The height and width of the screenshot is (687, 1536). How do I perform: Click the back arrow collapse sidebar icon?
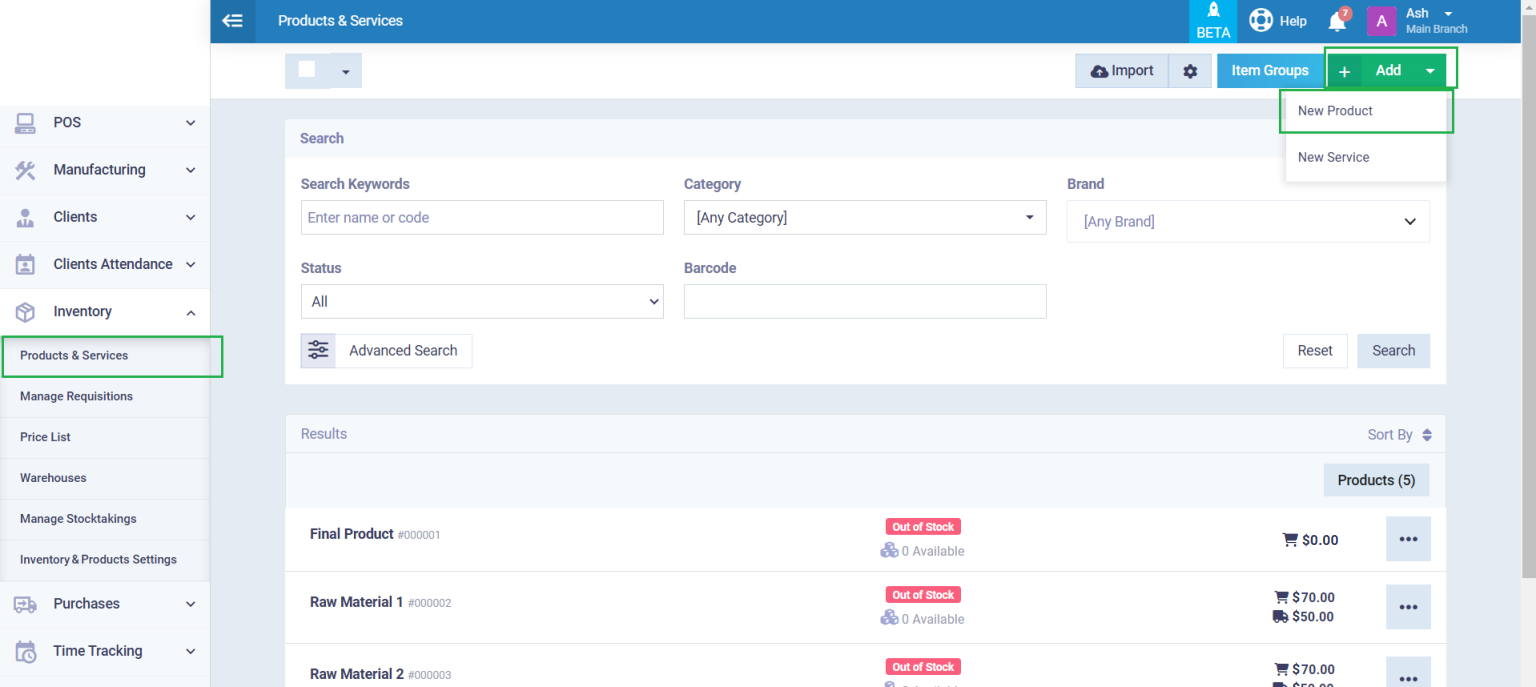coord(232,21)
